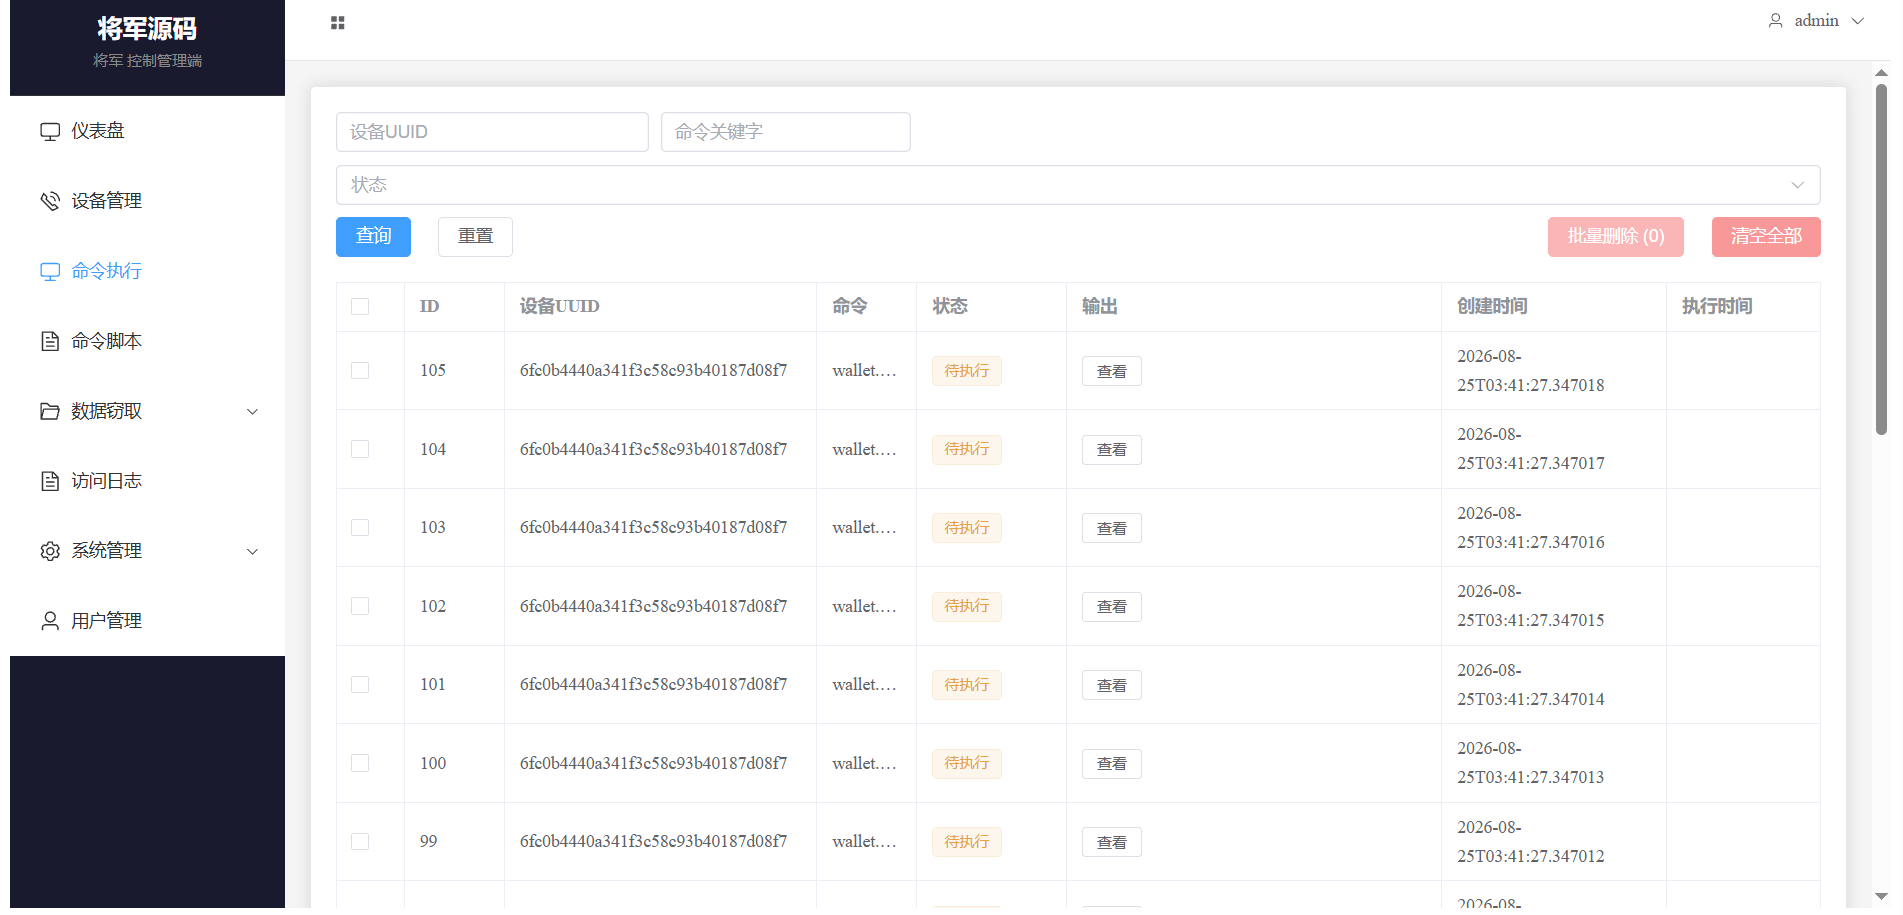
Task: Select the 命令执行 menu item
Action: tap(147, 271)
